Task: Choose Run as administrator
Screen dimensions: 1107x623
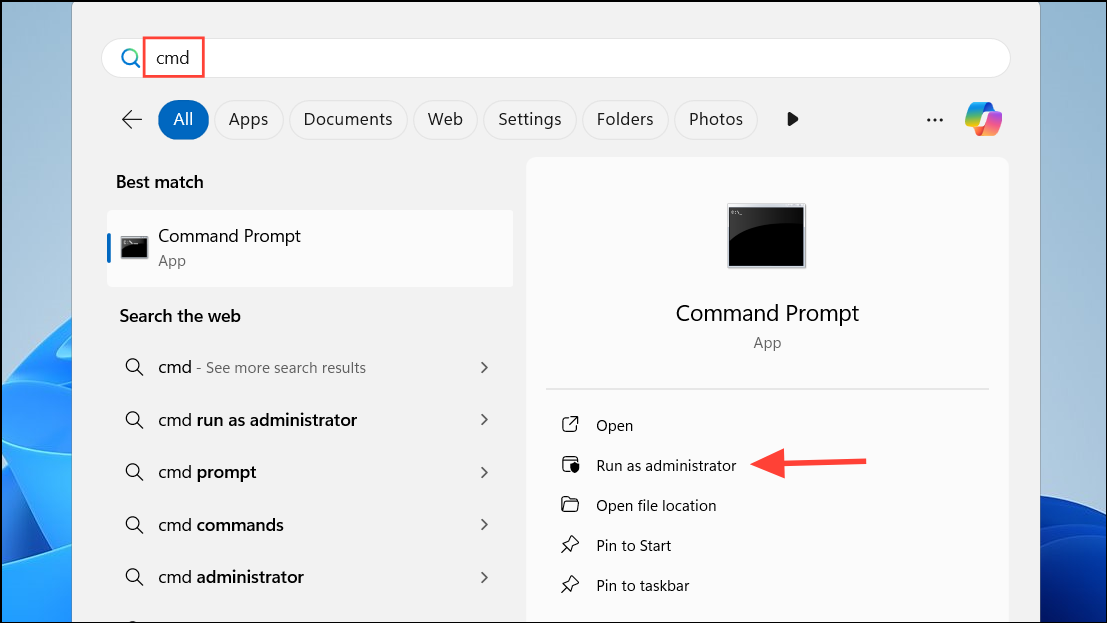Action: pos(666,465)
